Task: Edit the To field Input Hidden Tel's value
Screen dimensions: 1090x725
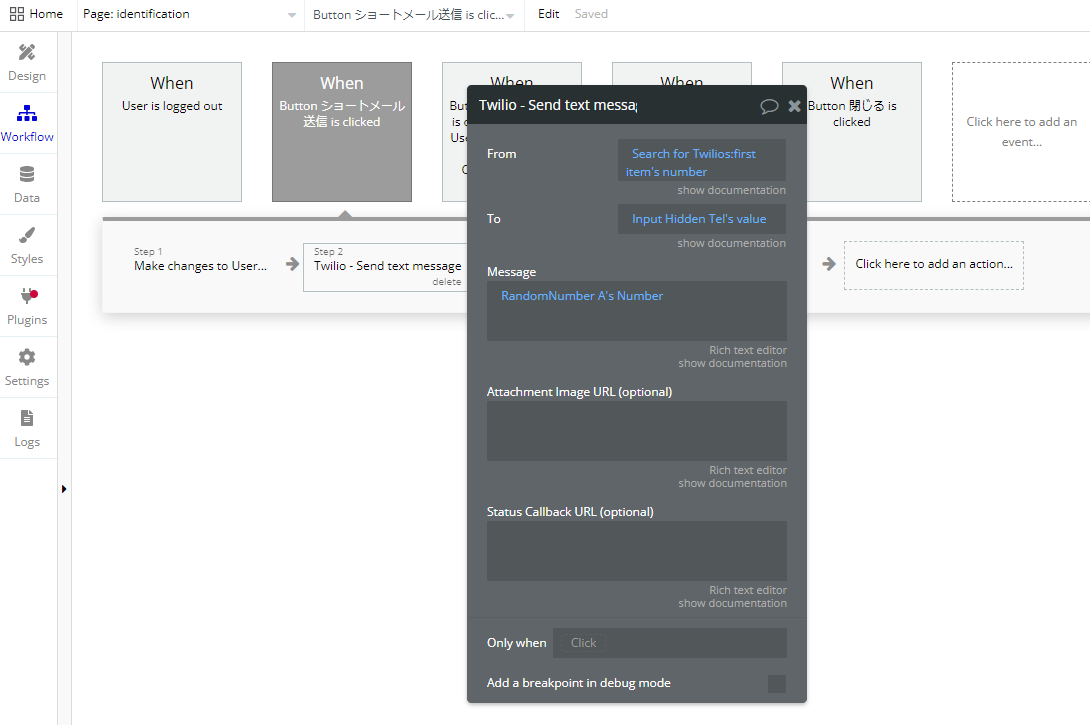Action: [701, 219]
